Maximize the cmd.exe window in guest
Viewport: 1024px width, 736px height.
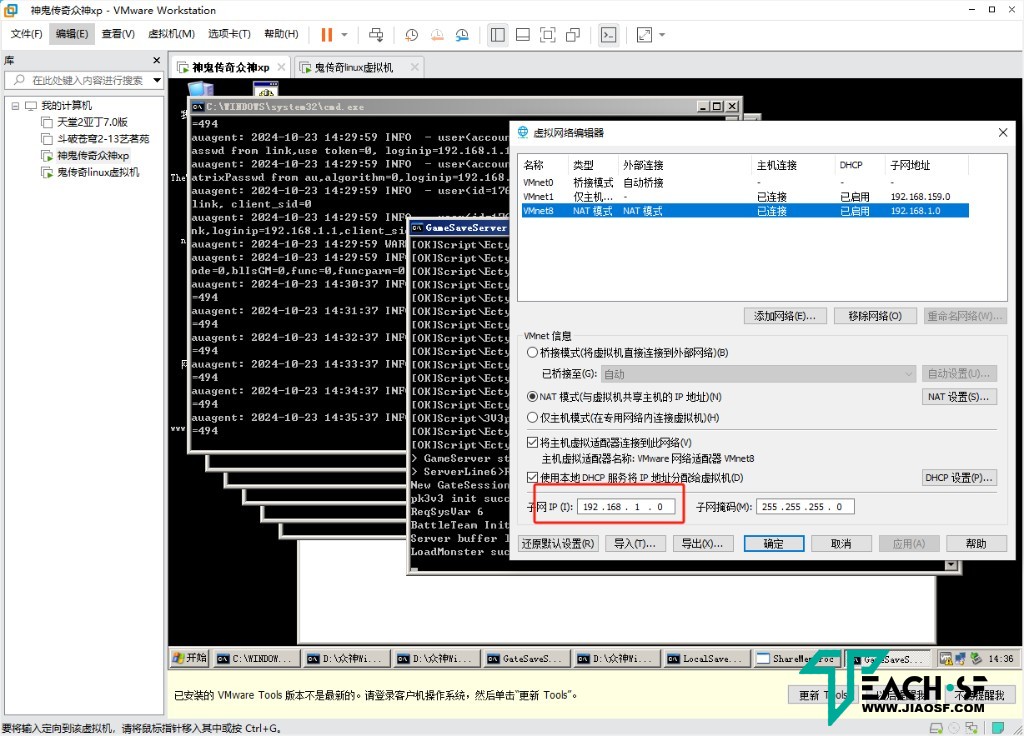[x=718, y=106]
